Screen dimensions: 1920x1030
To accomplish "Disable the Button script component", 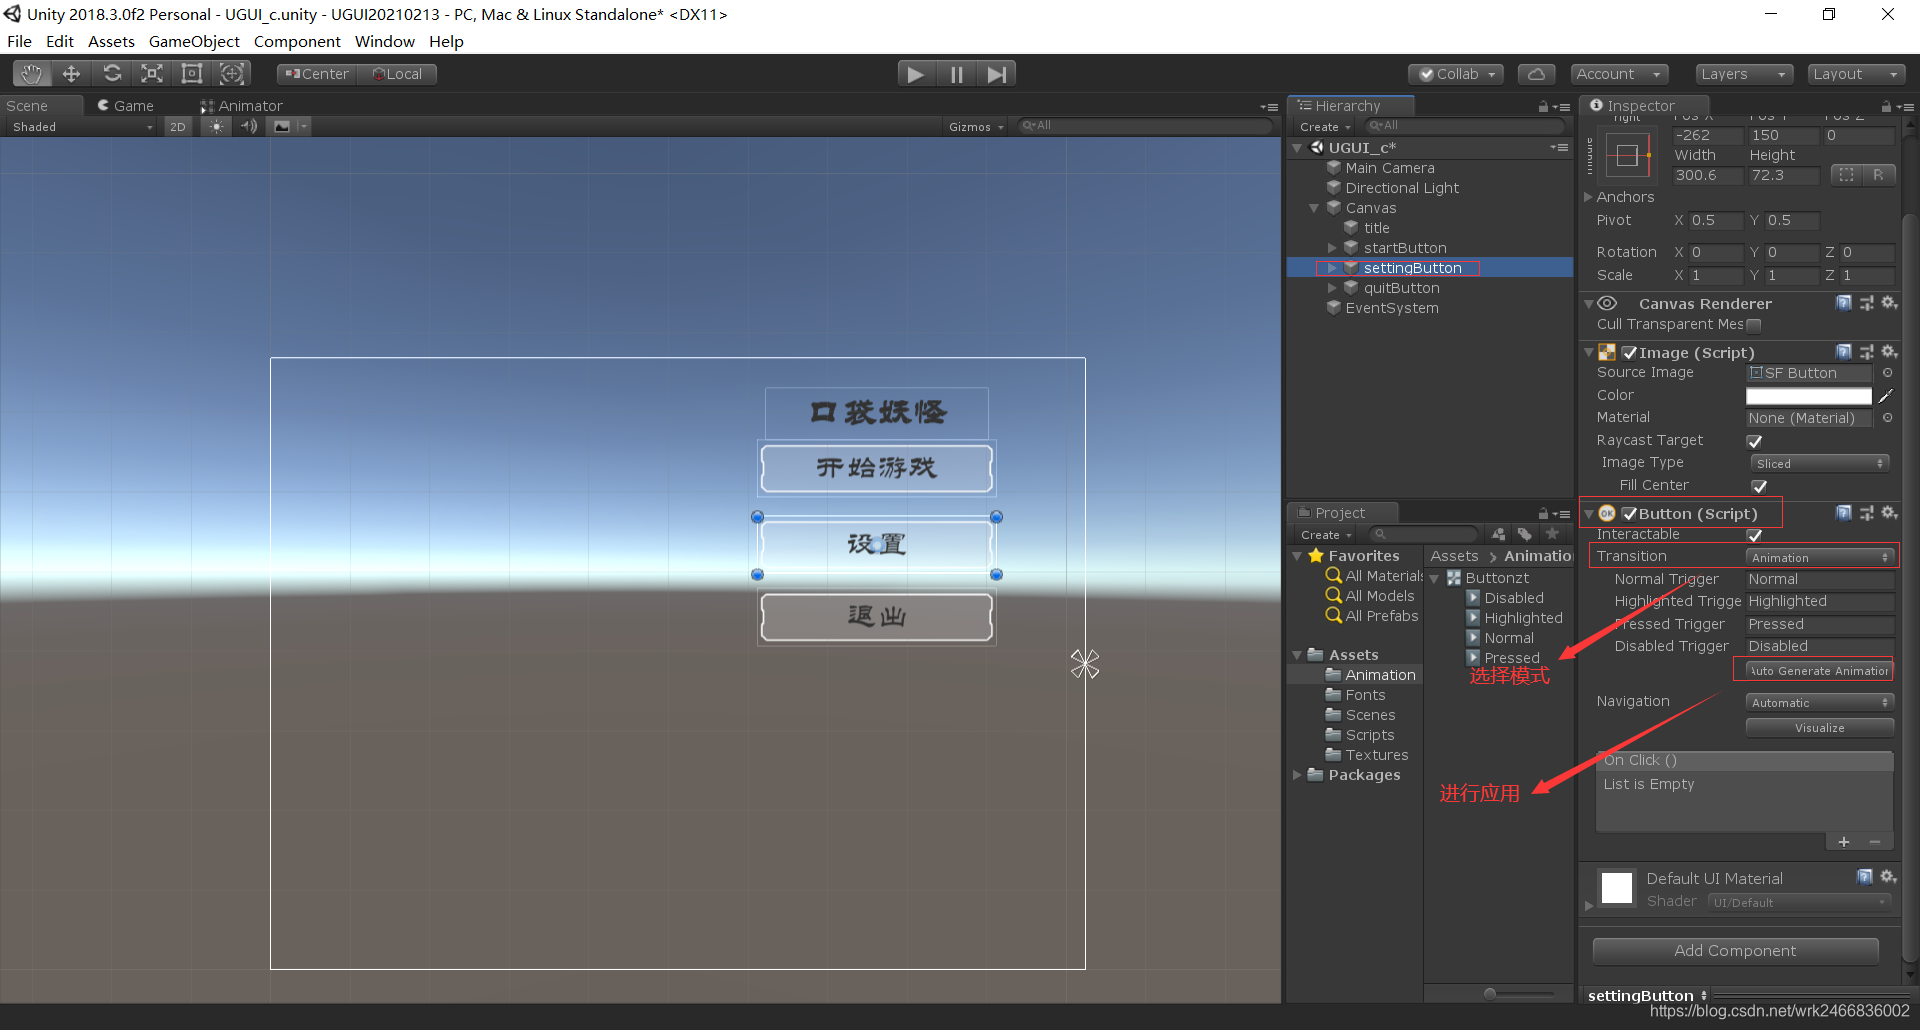I will click(x=1630, y=514).
